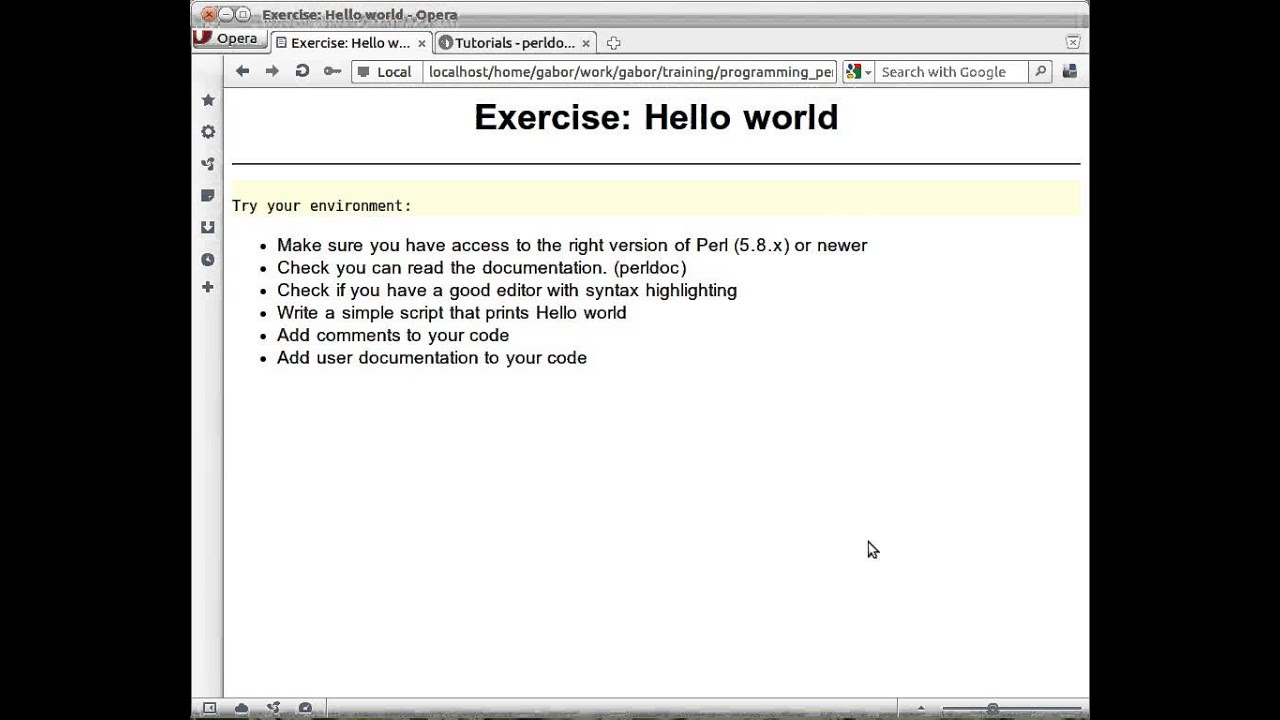Open the Unite sharing panel

coord(208,164)
